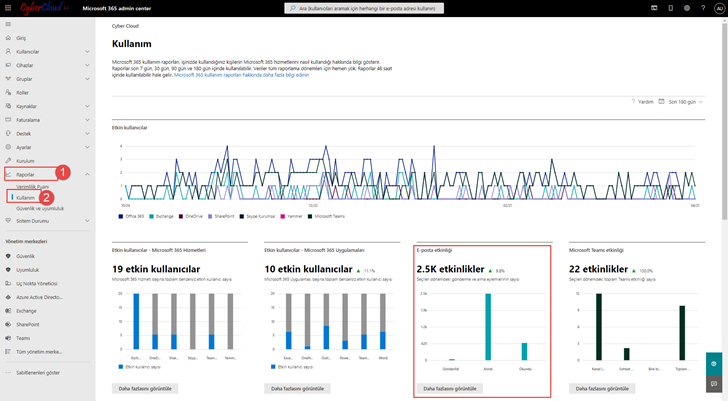Open the feedback chat floating button

coord(714,384)
